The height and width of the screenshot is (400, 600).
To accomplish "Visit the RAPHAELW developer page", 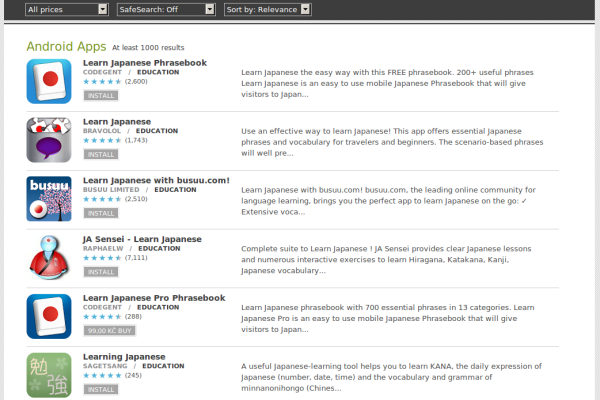I will point(105,248).
